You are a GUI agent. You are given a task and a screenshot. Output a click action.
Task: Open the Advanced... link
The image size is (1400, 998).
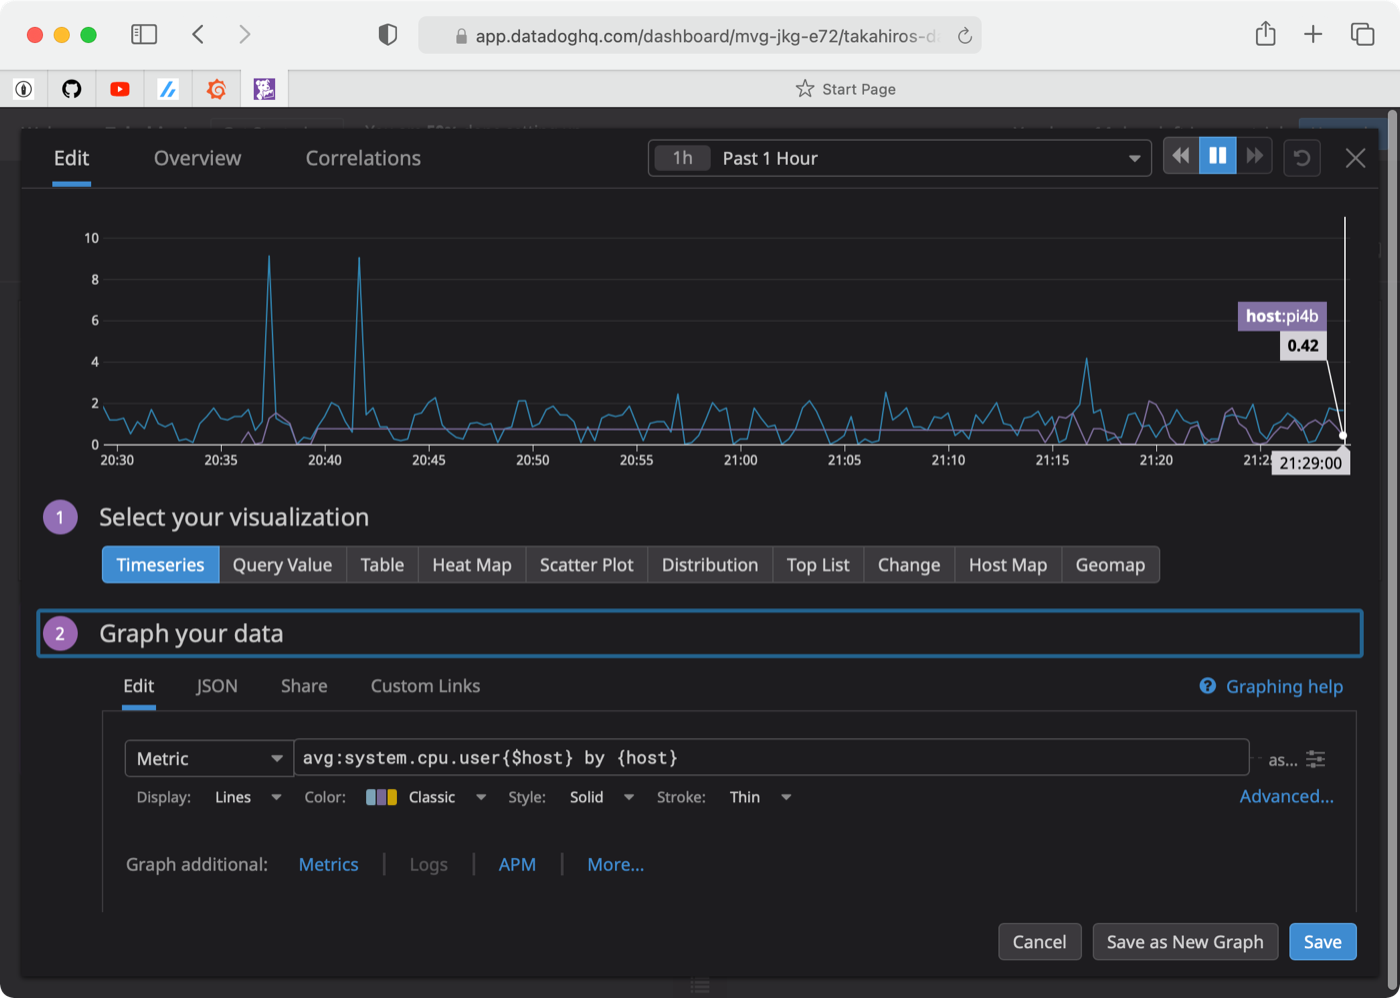pos(1287,796)
